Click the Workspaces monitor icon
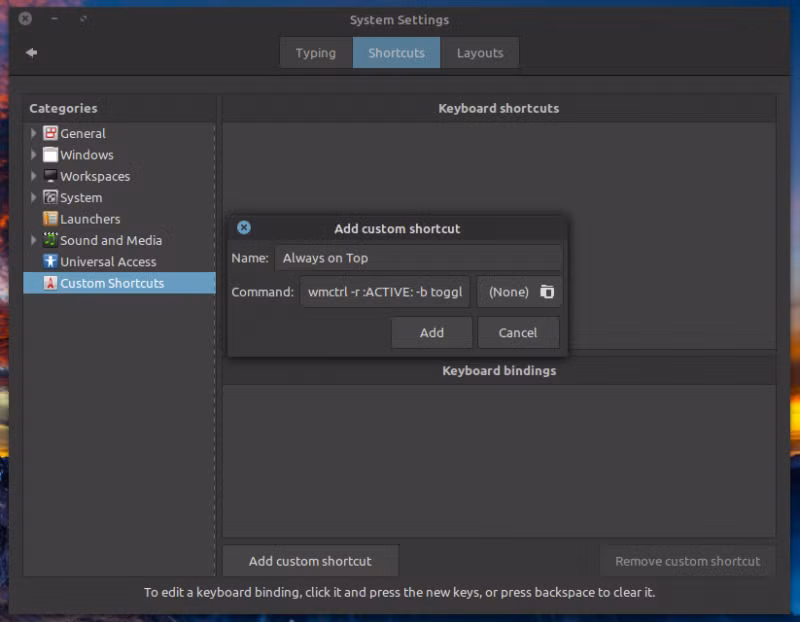The image size is (800, 622). pyautogui.click(x=50, y=176)
